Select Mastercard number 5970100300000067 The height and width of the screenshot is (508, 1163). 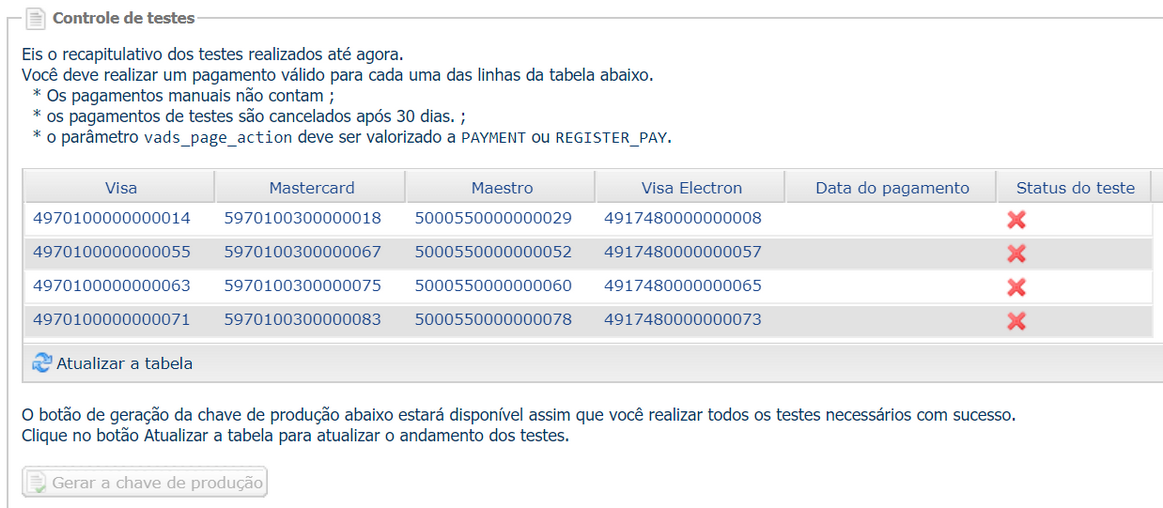pos(303,252)
